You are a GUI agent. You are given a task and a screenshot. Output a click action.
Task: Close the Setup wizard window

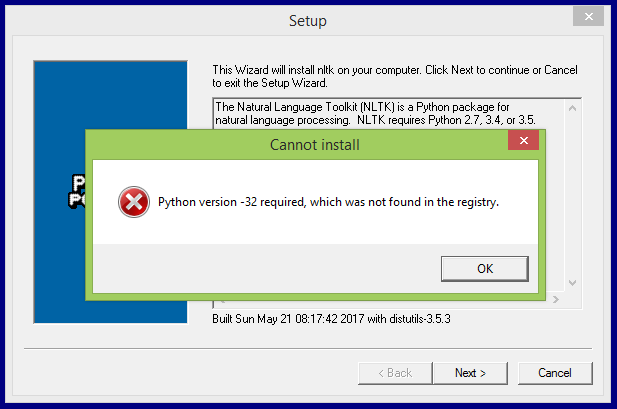588,17
